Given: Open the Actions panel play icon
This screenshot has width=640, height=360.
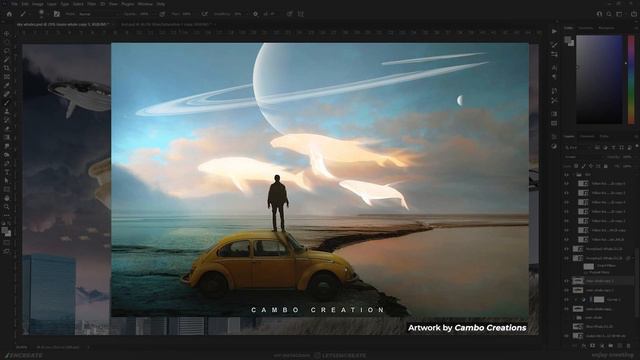Looking at the screenshot, I should coord(554,31).
